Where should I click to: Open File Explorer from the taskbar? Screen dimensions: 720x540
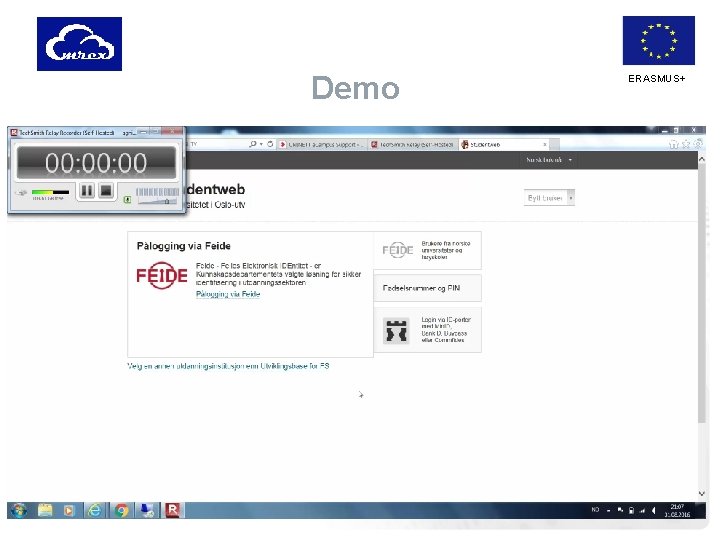point(45,510)
